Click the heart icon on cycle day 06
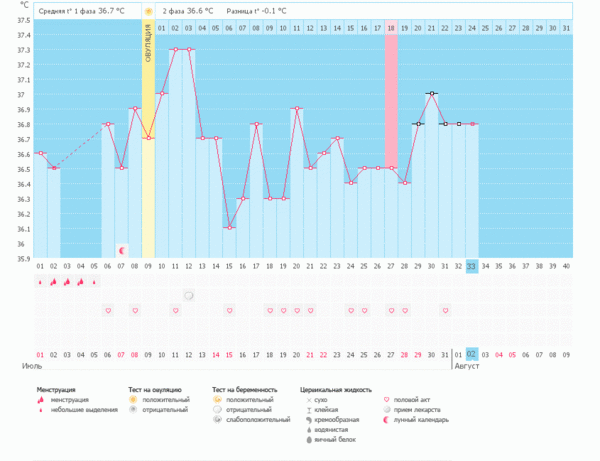The image size is (600, 461). [108, 311]
